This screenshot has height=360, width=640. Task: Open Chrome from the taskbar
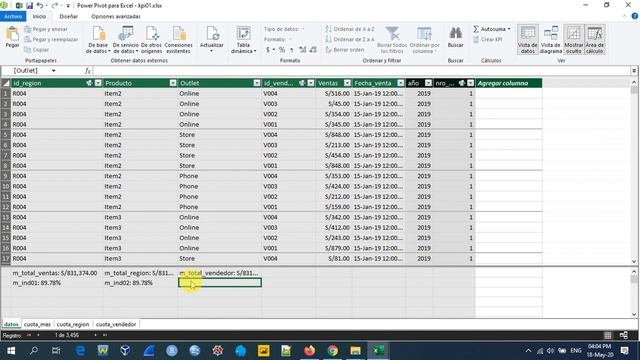[x=333, y=351]
